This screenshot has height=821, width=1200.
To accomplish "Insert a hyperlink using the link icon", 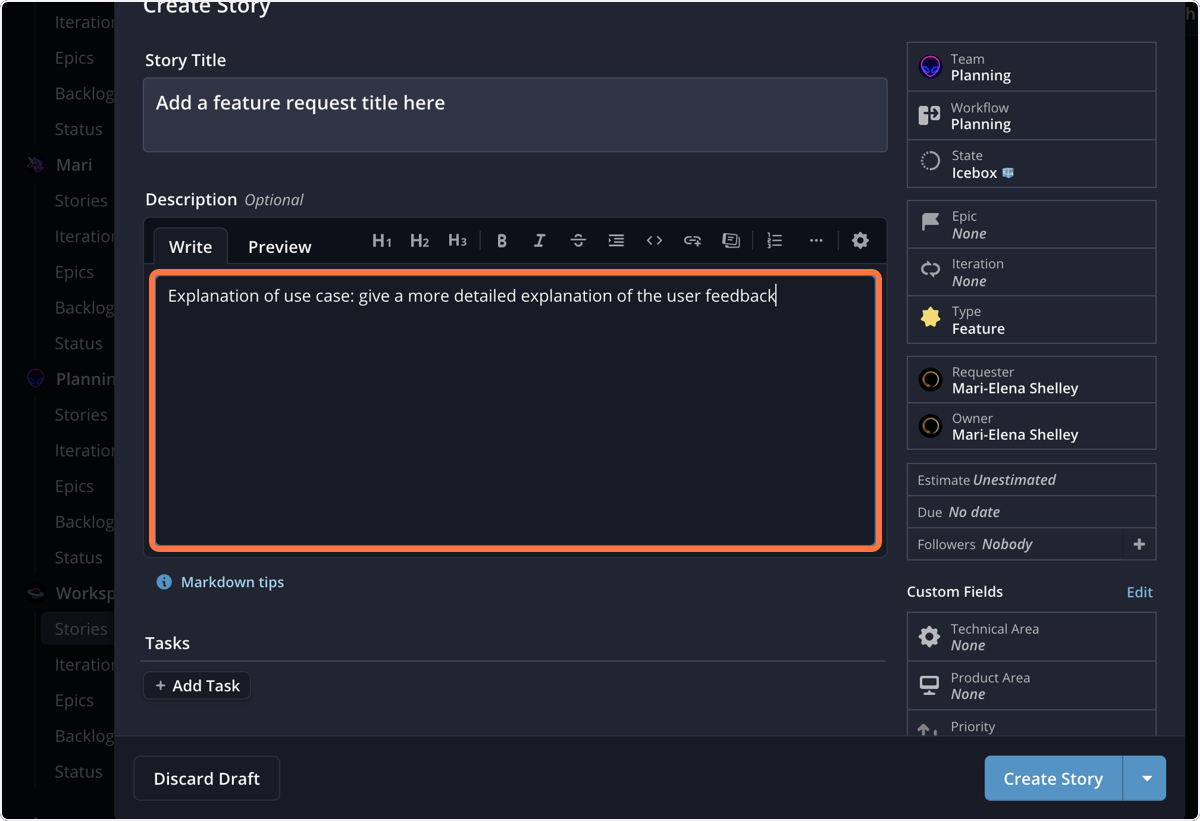I will tap(692, 240).
